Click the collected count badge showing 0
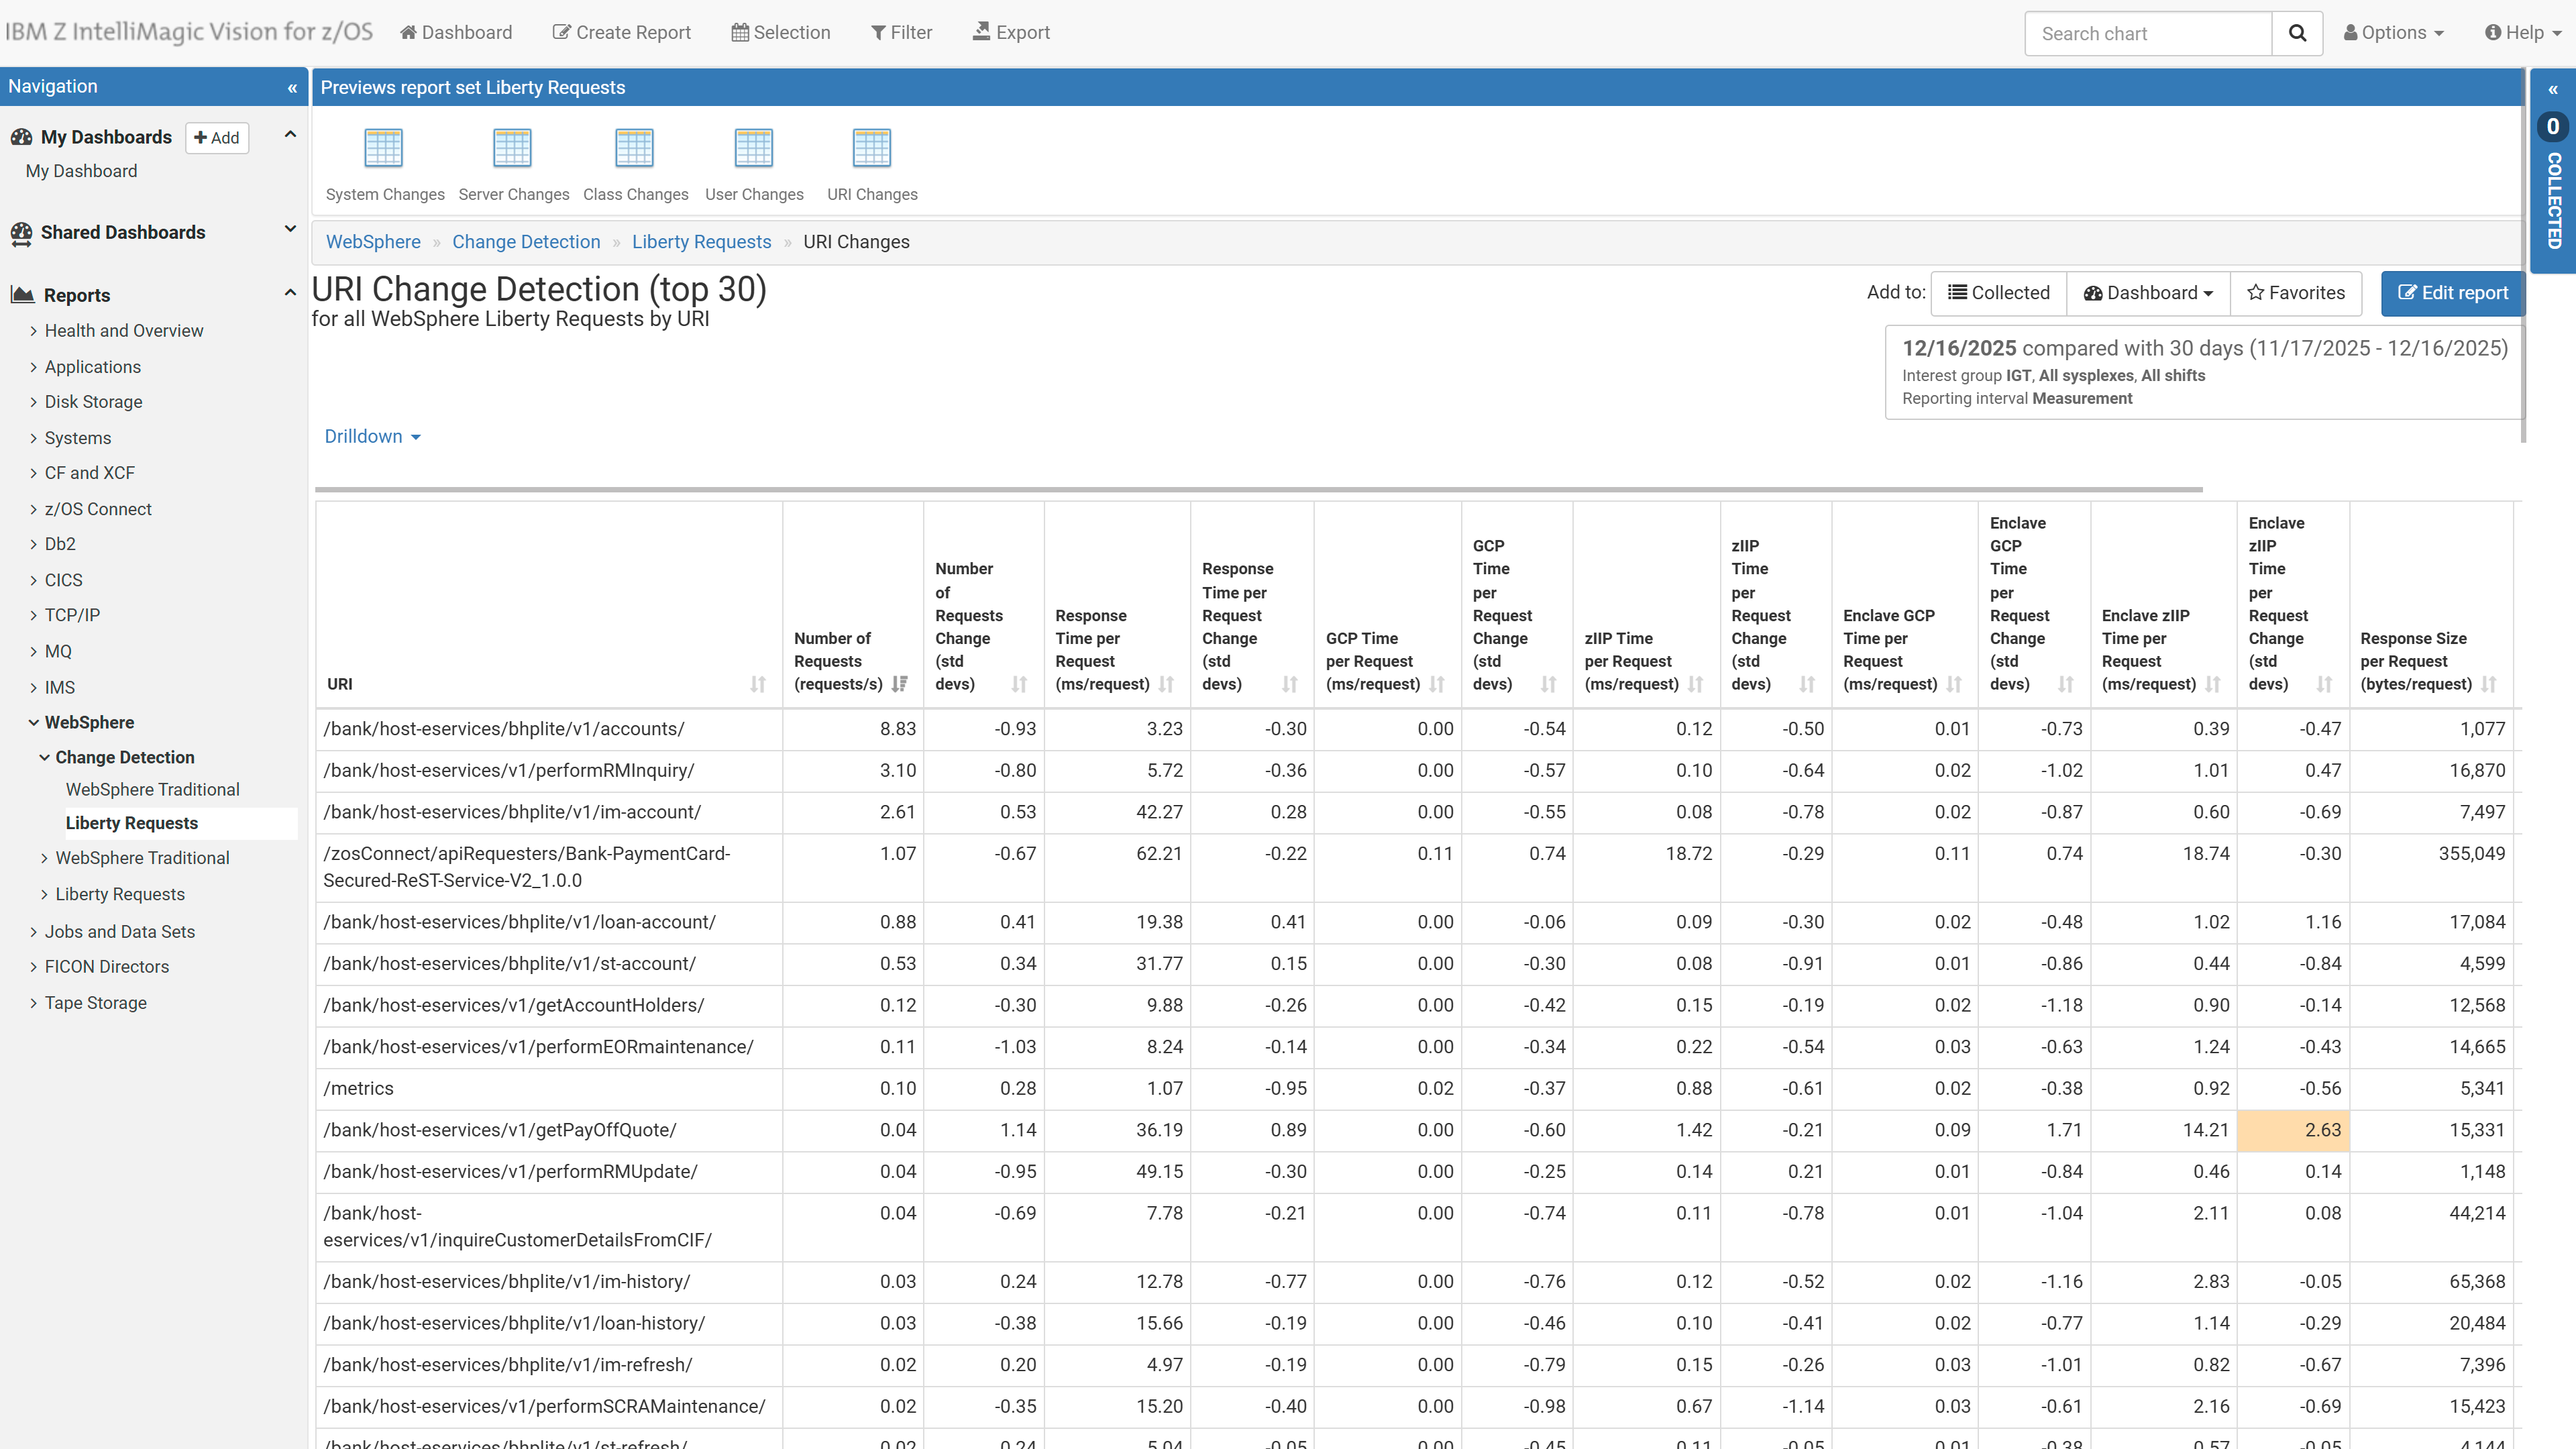Image resolution: width=2576 pixels, height=1449 pixels. coord(2553,127)
